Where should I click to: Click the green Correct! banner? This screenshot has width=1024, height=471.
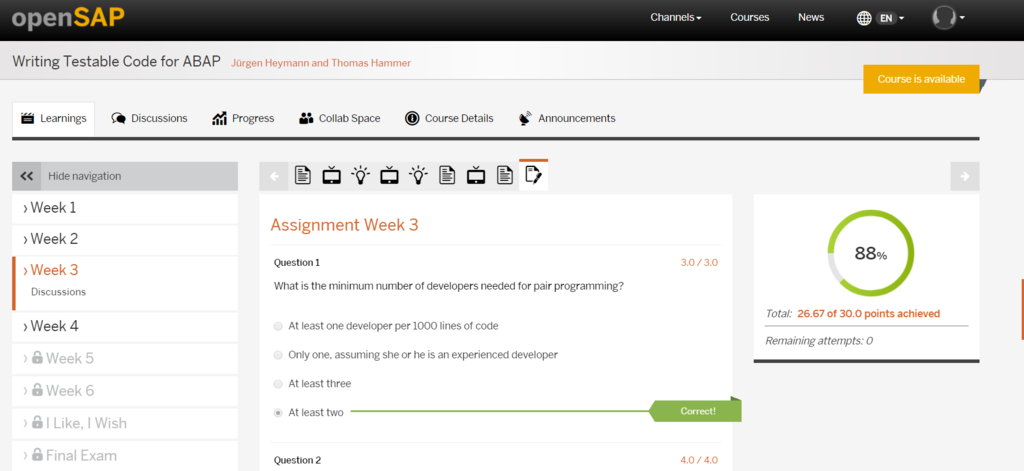coord(696,411)
